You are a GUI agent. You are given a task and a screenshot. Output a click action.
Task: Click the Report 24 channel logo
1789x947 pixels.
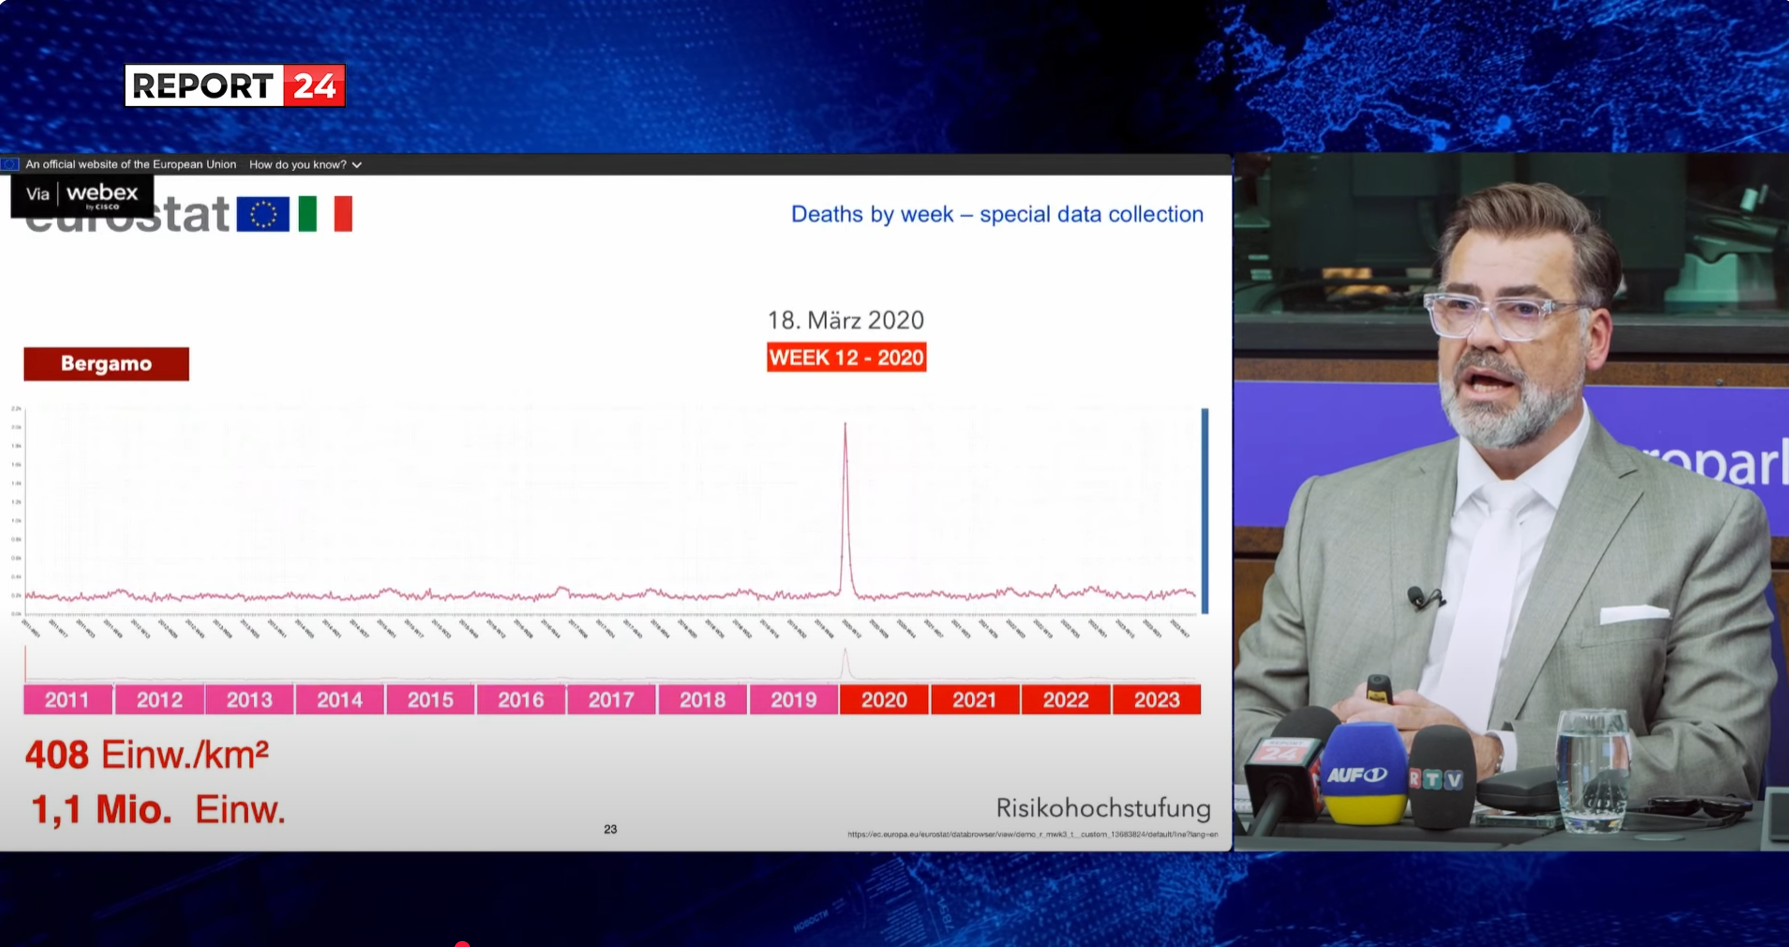pyautogui.click(x=235, y=86)
